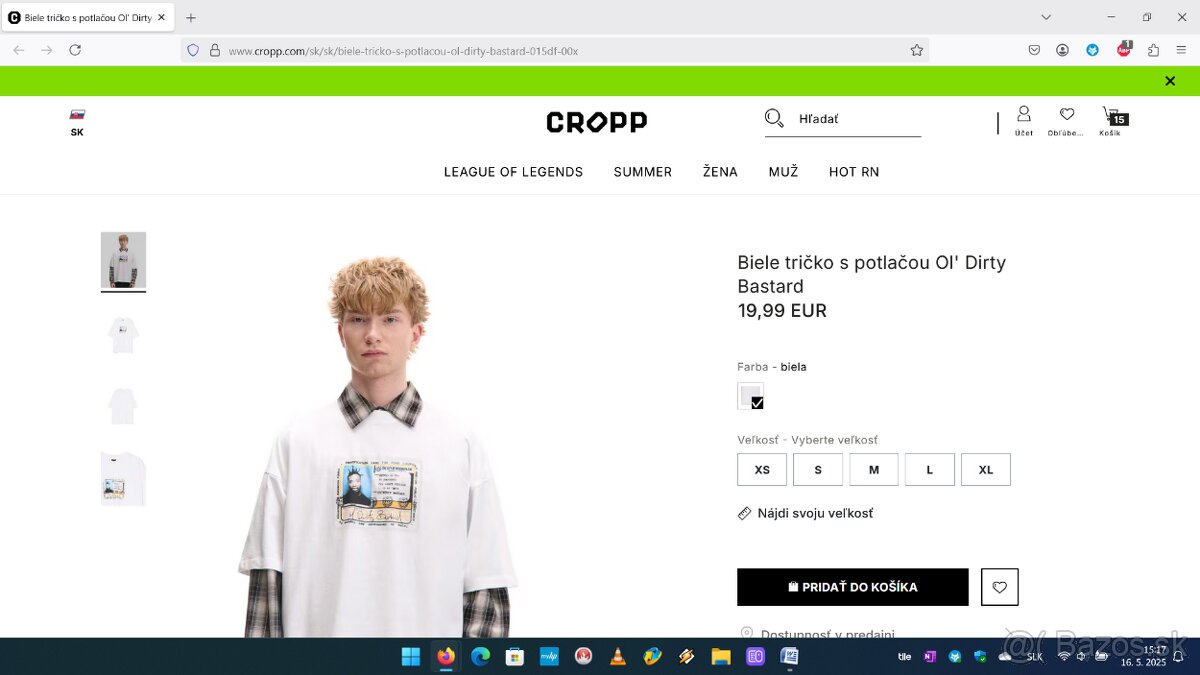This screenshot has width=1200, height=675.
Task: Open LEAGUE OF LEGENDS menu item
Action: 513,172
